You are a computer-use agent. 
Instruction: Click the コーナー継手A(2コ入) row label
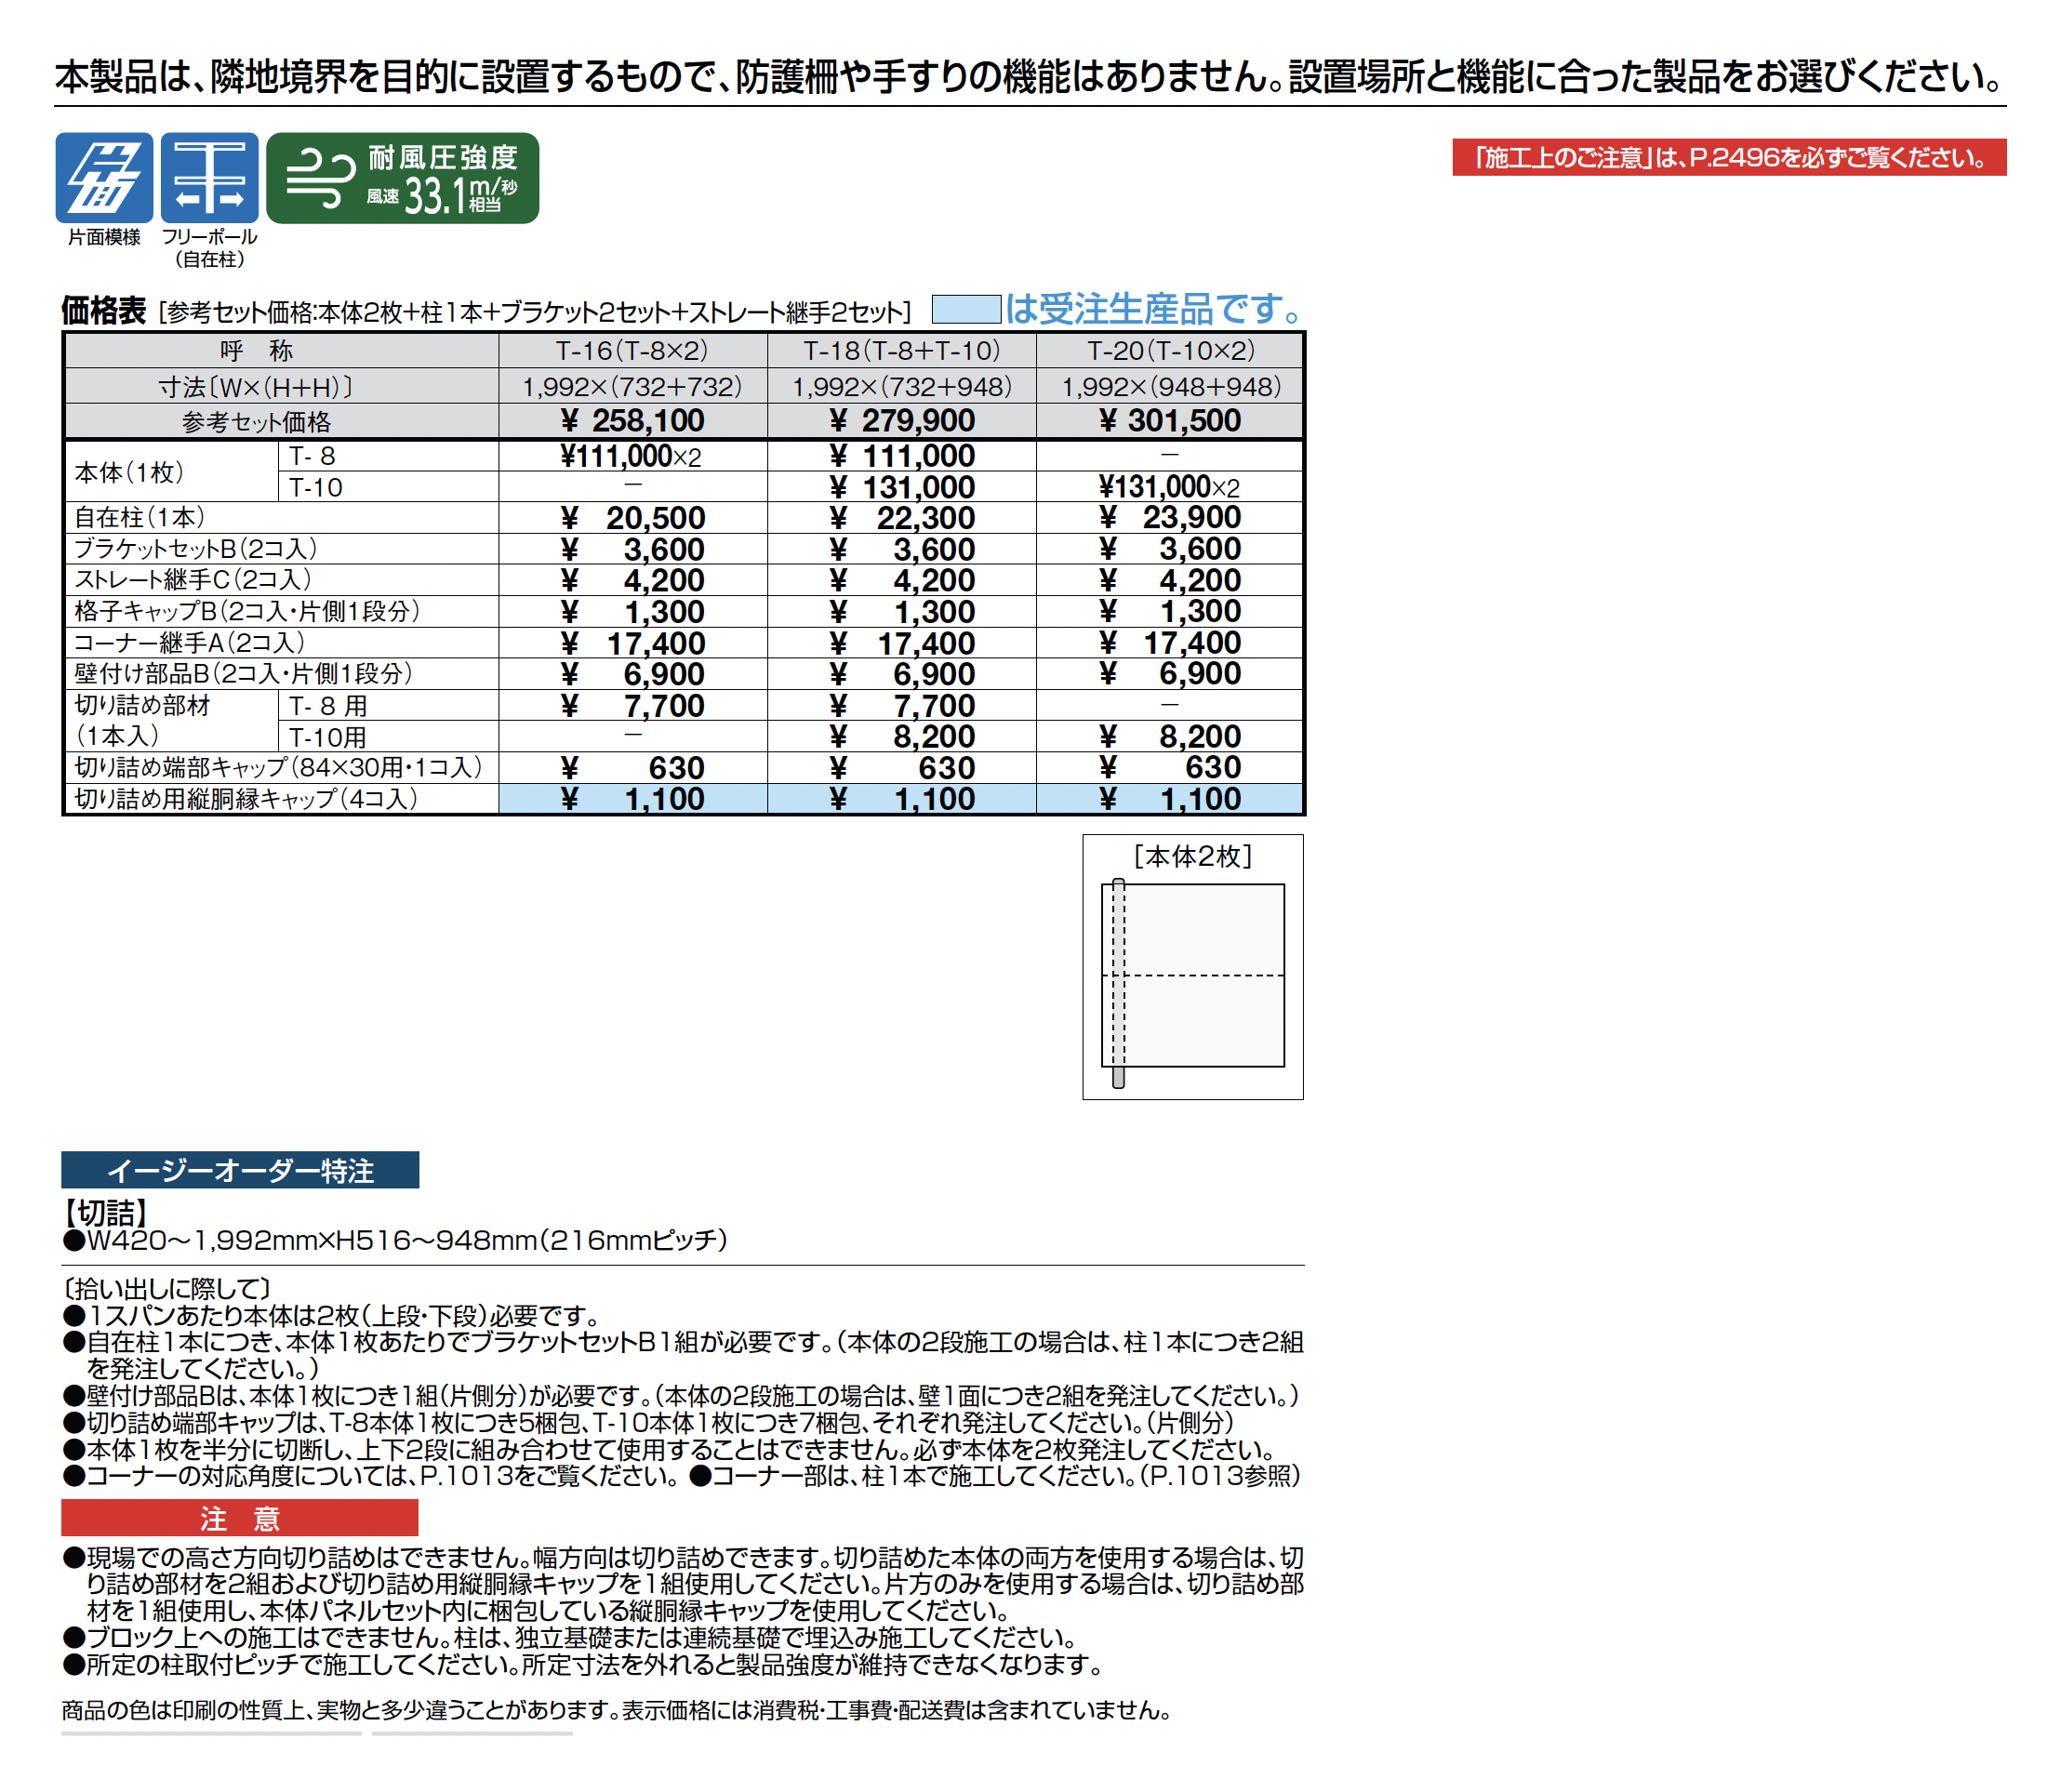[x=190, y=643]
